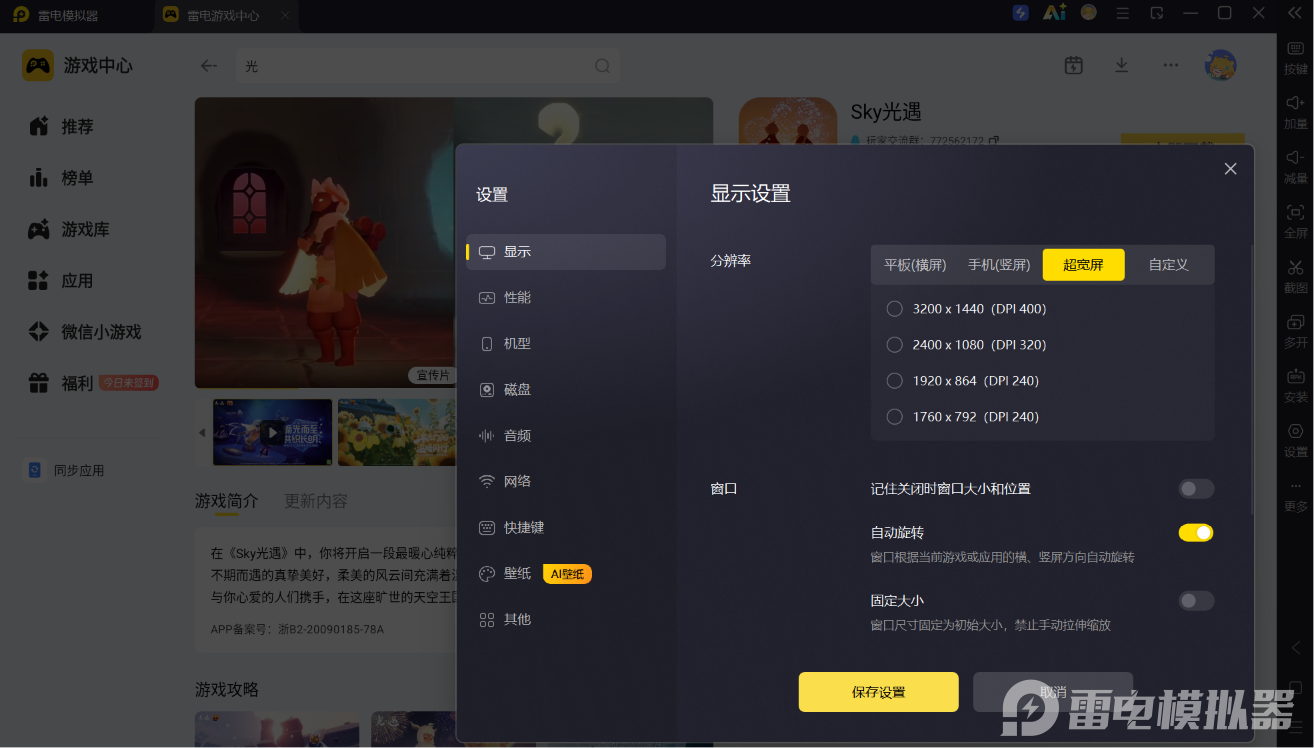Go back with the arrow beside search box
The width and height of the screenshot is (1314, 748).
(x=208, y=66)
